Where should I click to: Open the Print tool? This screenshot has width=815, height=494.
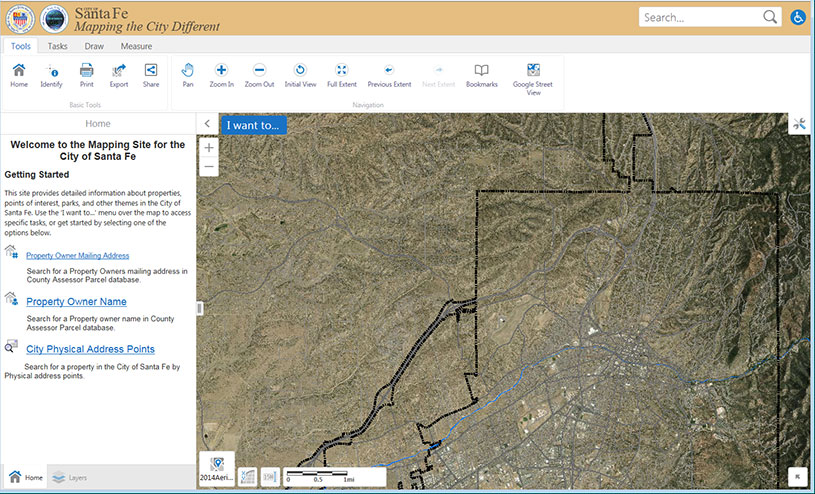86,75
